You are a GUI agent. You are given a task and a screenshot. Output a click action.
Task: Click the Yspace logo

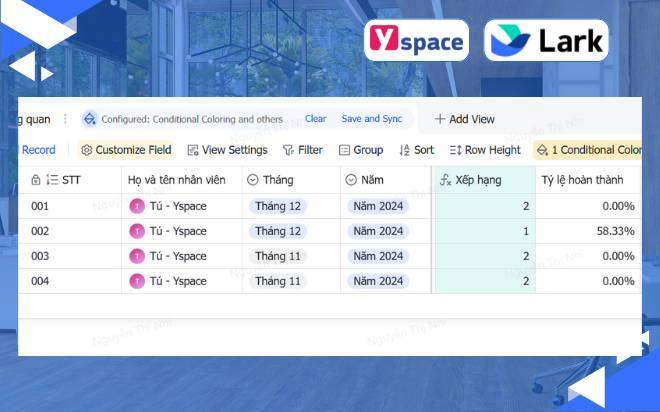tap(416, 40)
